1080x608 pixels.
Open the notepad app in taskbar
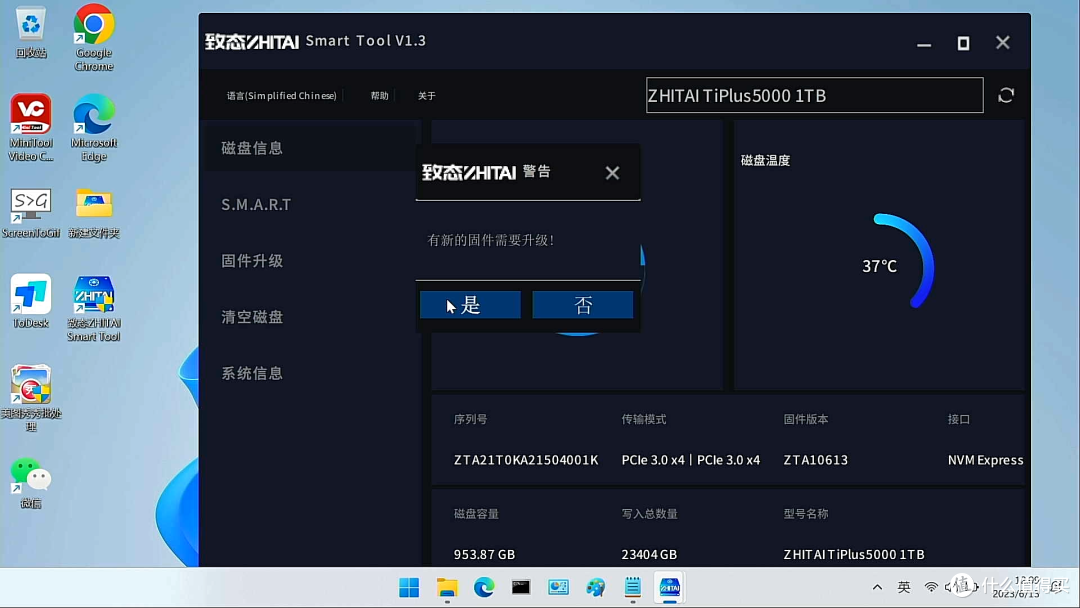coord(632,587)
